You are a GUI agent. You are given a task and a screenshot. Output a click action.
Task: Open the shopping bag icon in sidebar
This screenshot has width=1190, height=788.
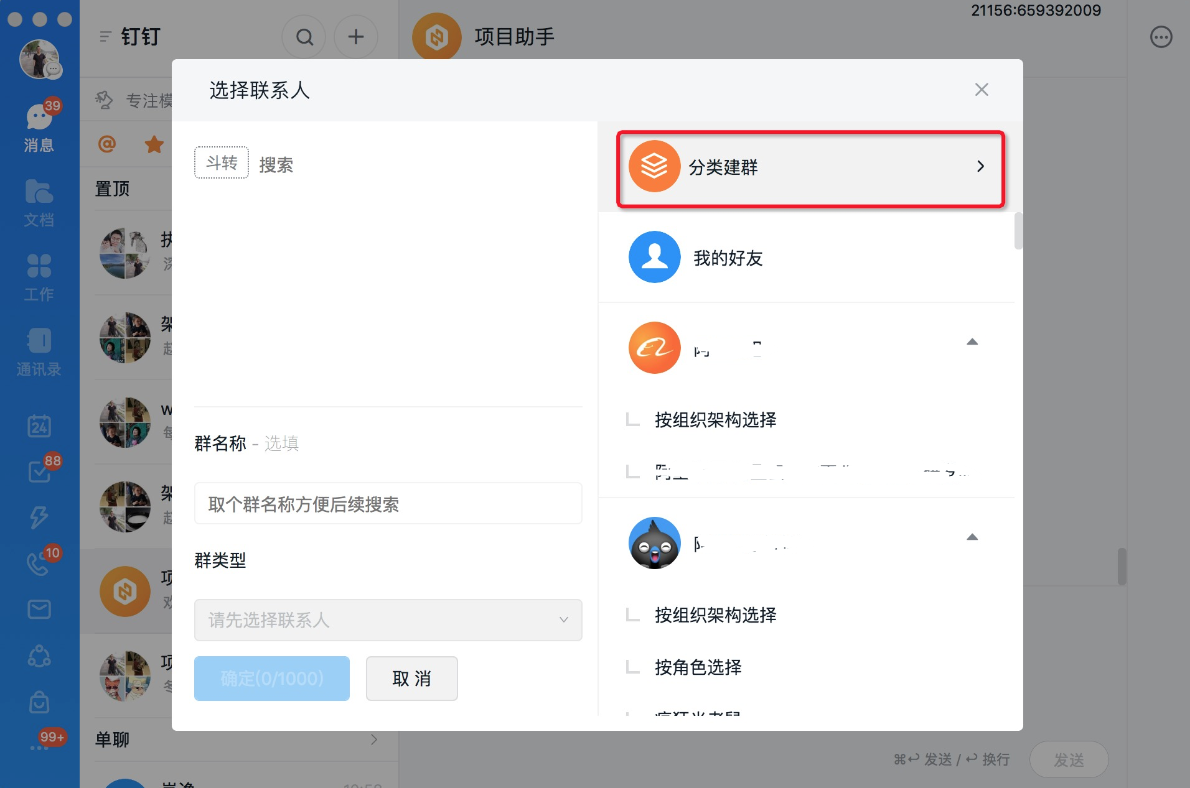tap(39, 702)
